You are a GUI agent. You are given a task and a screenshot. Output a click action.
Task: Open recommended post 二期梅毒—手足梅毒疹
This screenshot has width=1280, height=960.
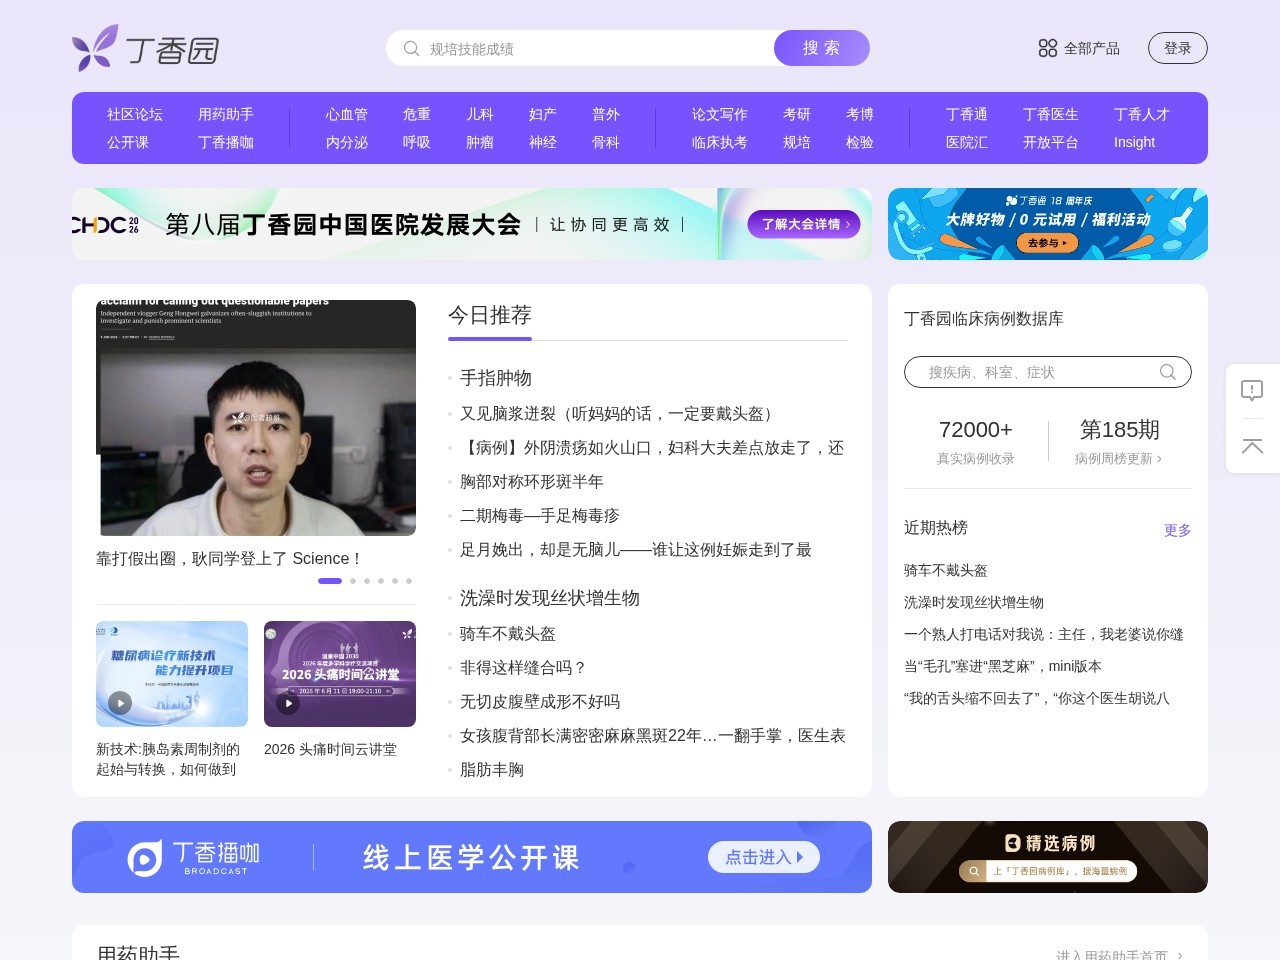pyautogui.click(x=540, y=516)
